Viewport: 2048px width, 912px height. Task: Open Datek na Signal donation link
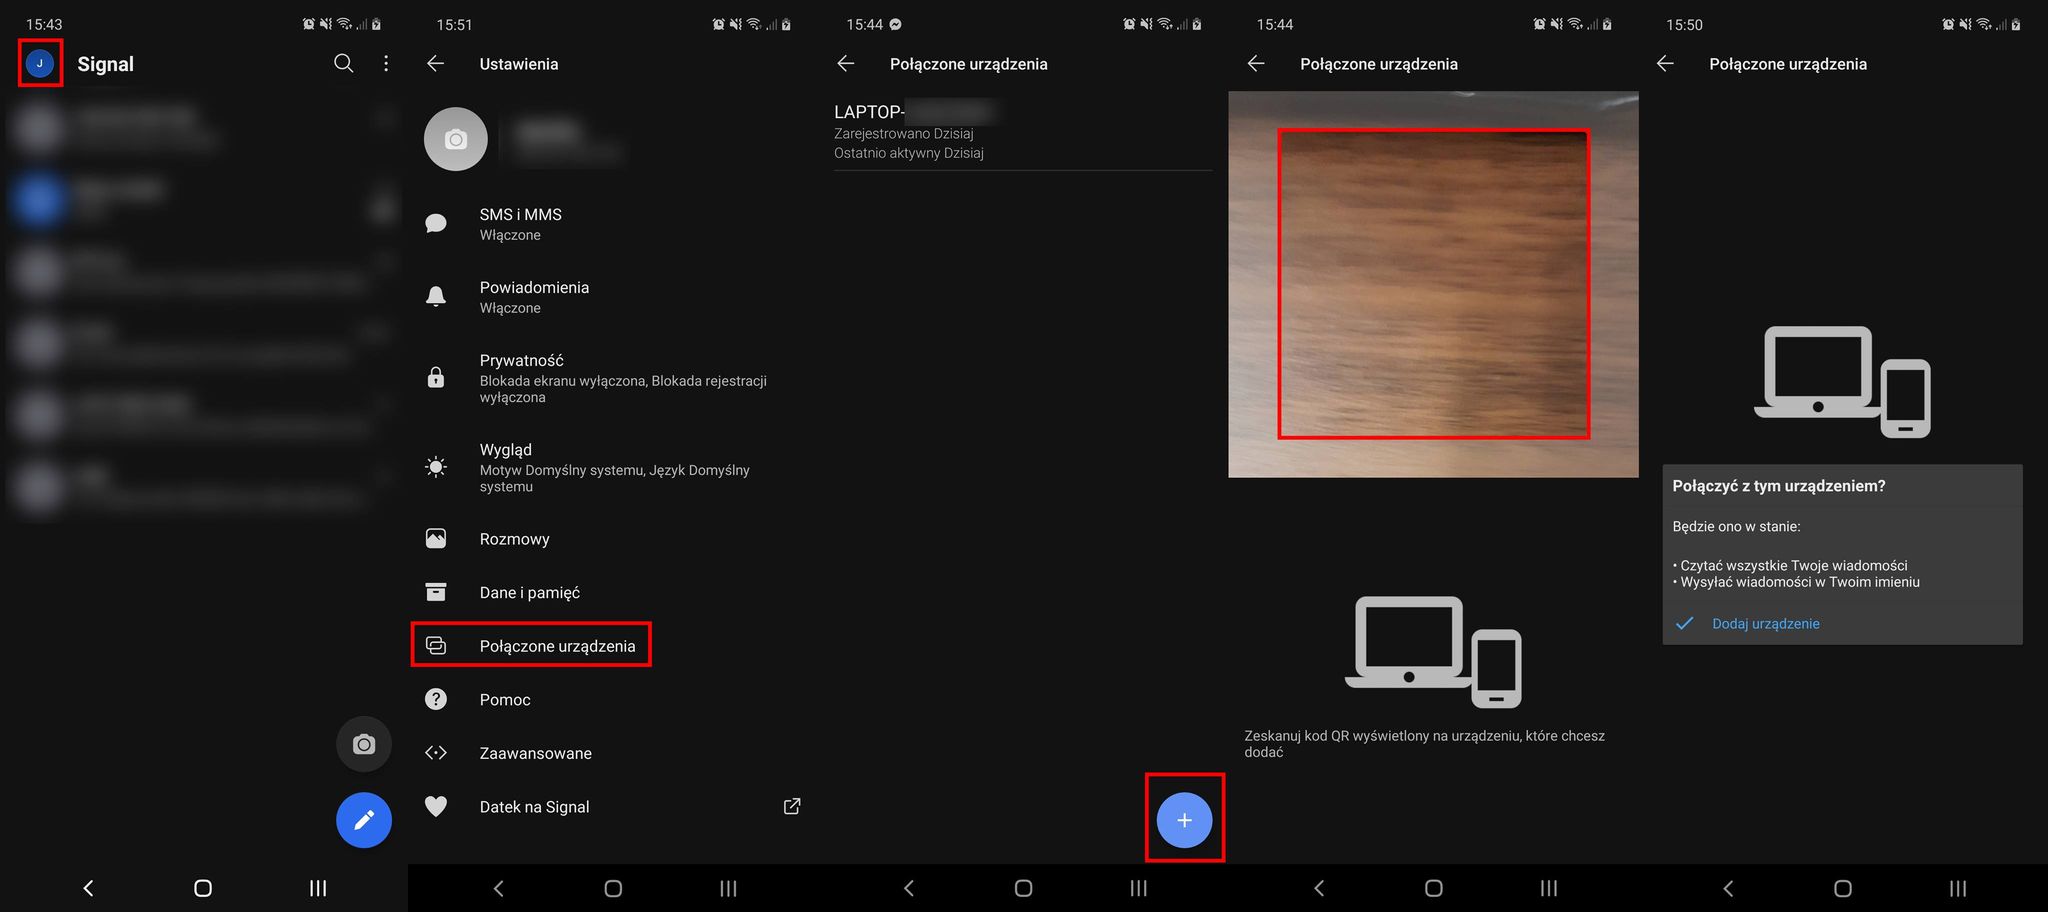613,807
